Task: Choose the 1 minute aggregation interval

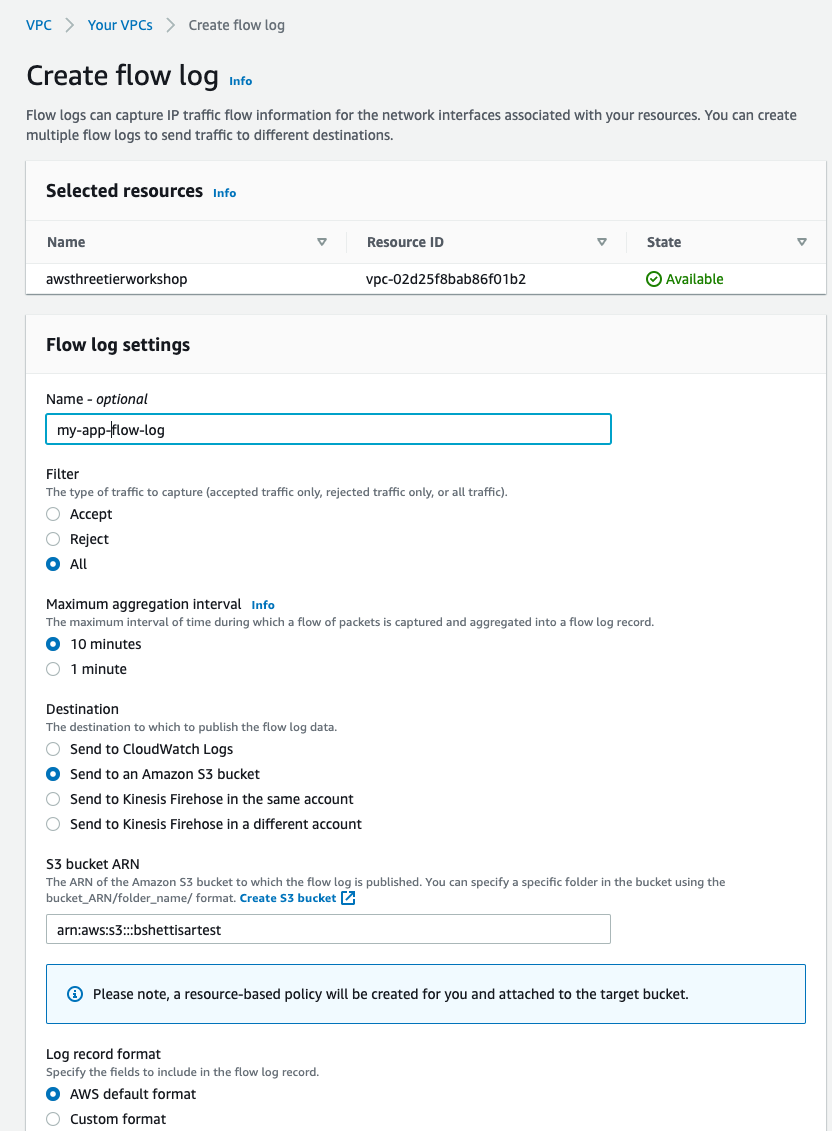Action: 54,669
